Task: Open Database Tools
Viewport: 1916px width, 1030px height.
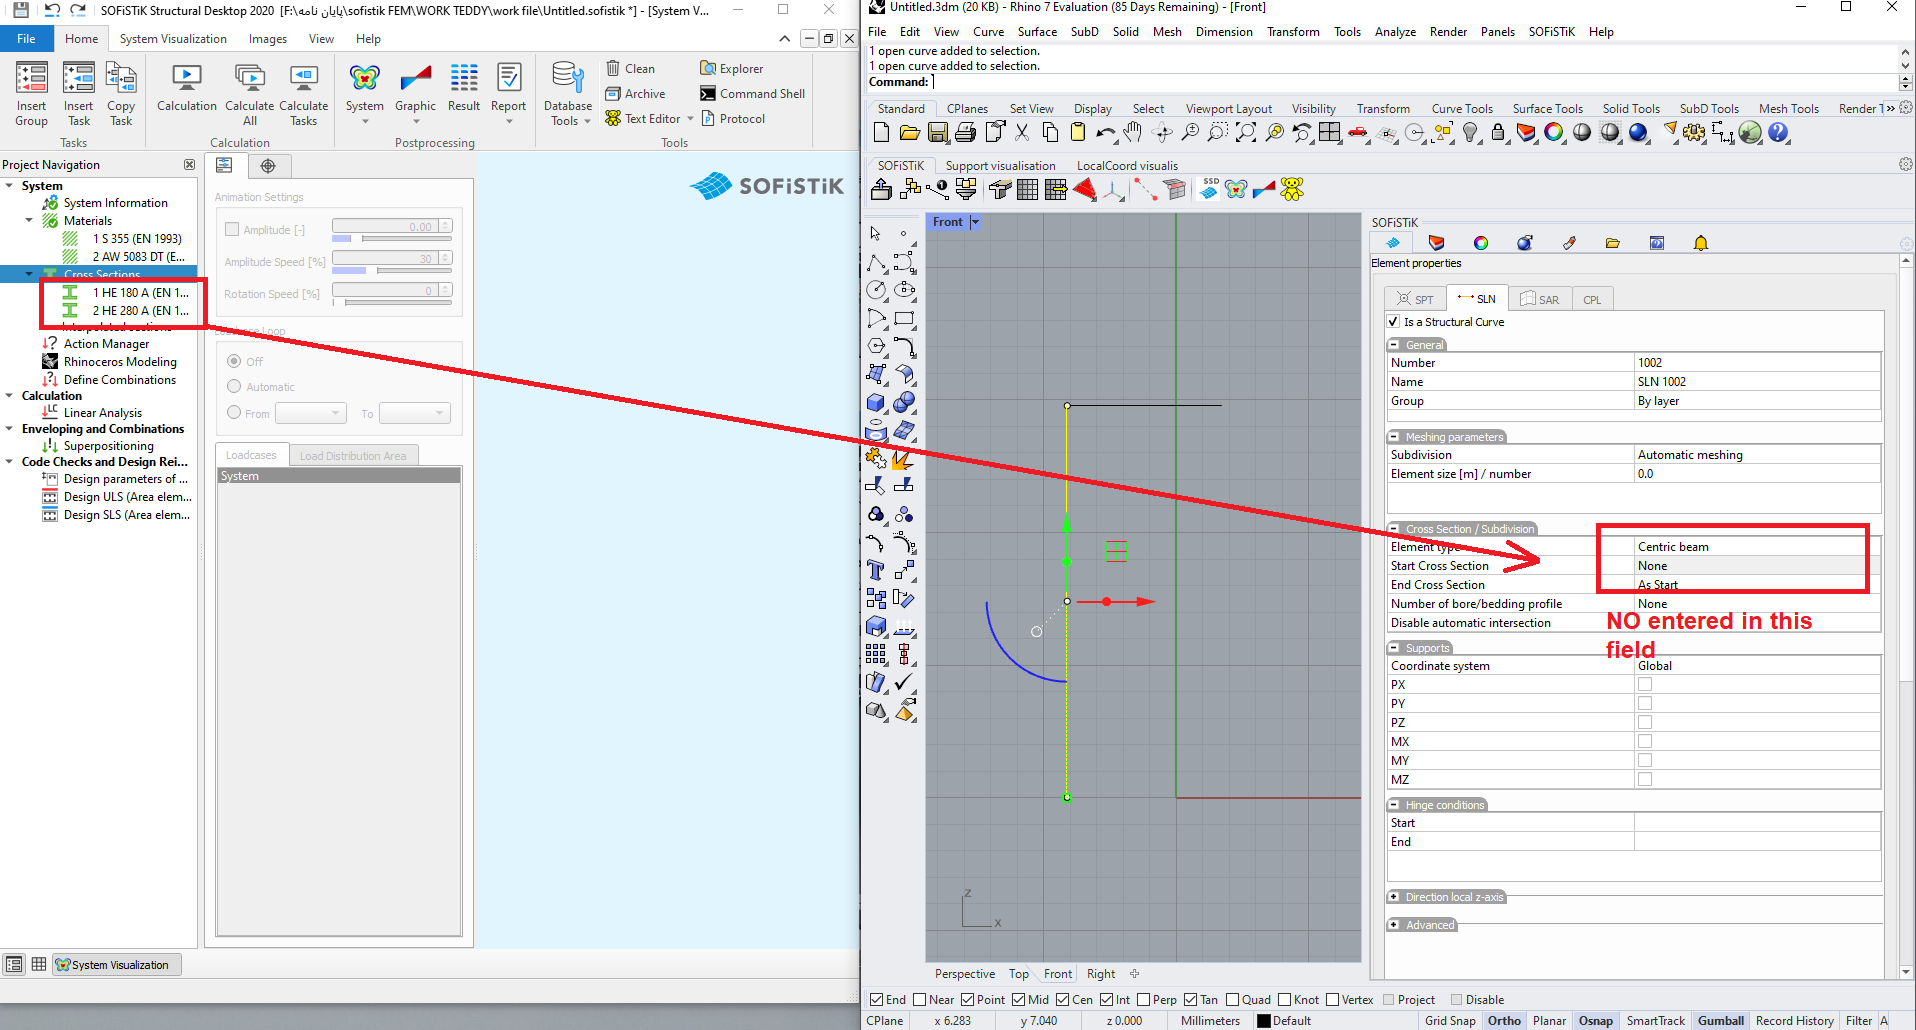Action: tap(568, 94)
